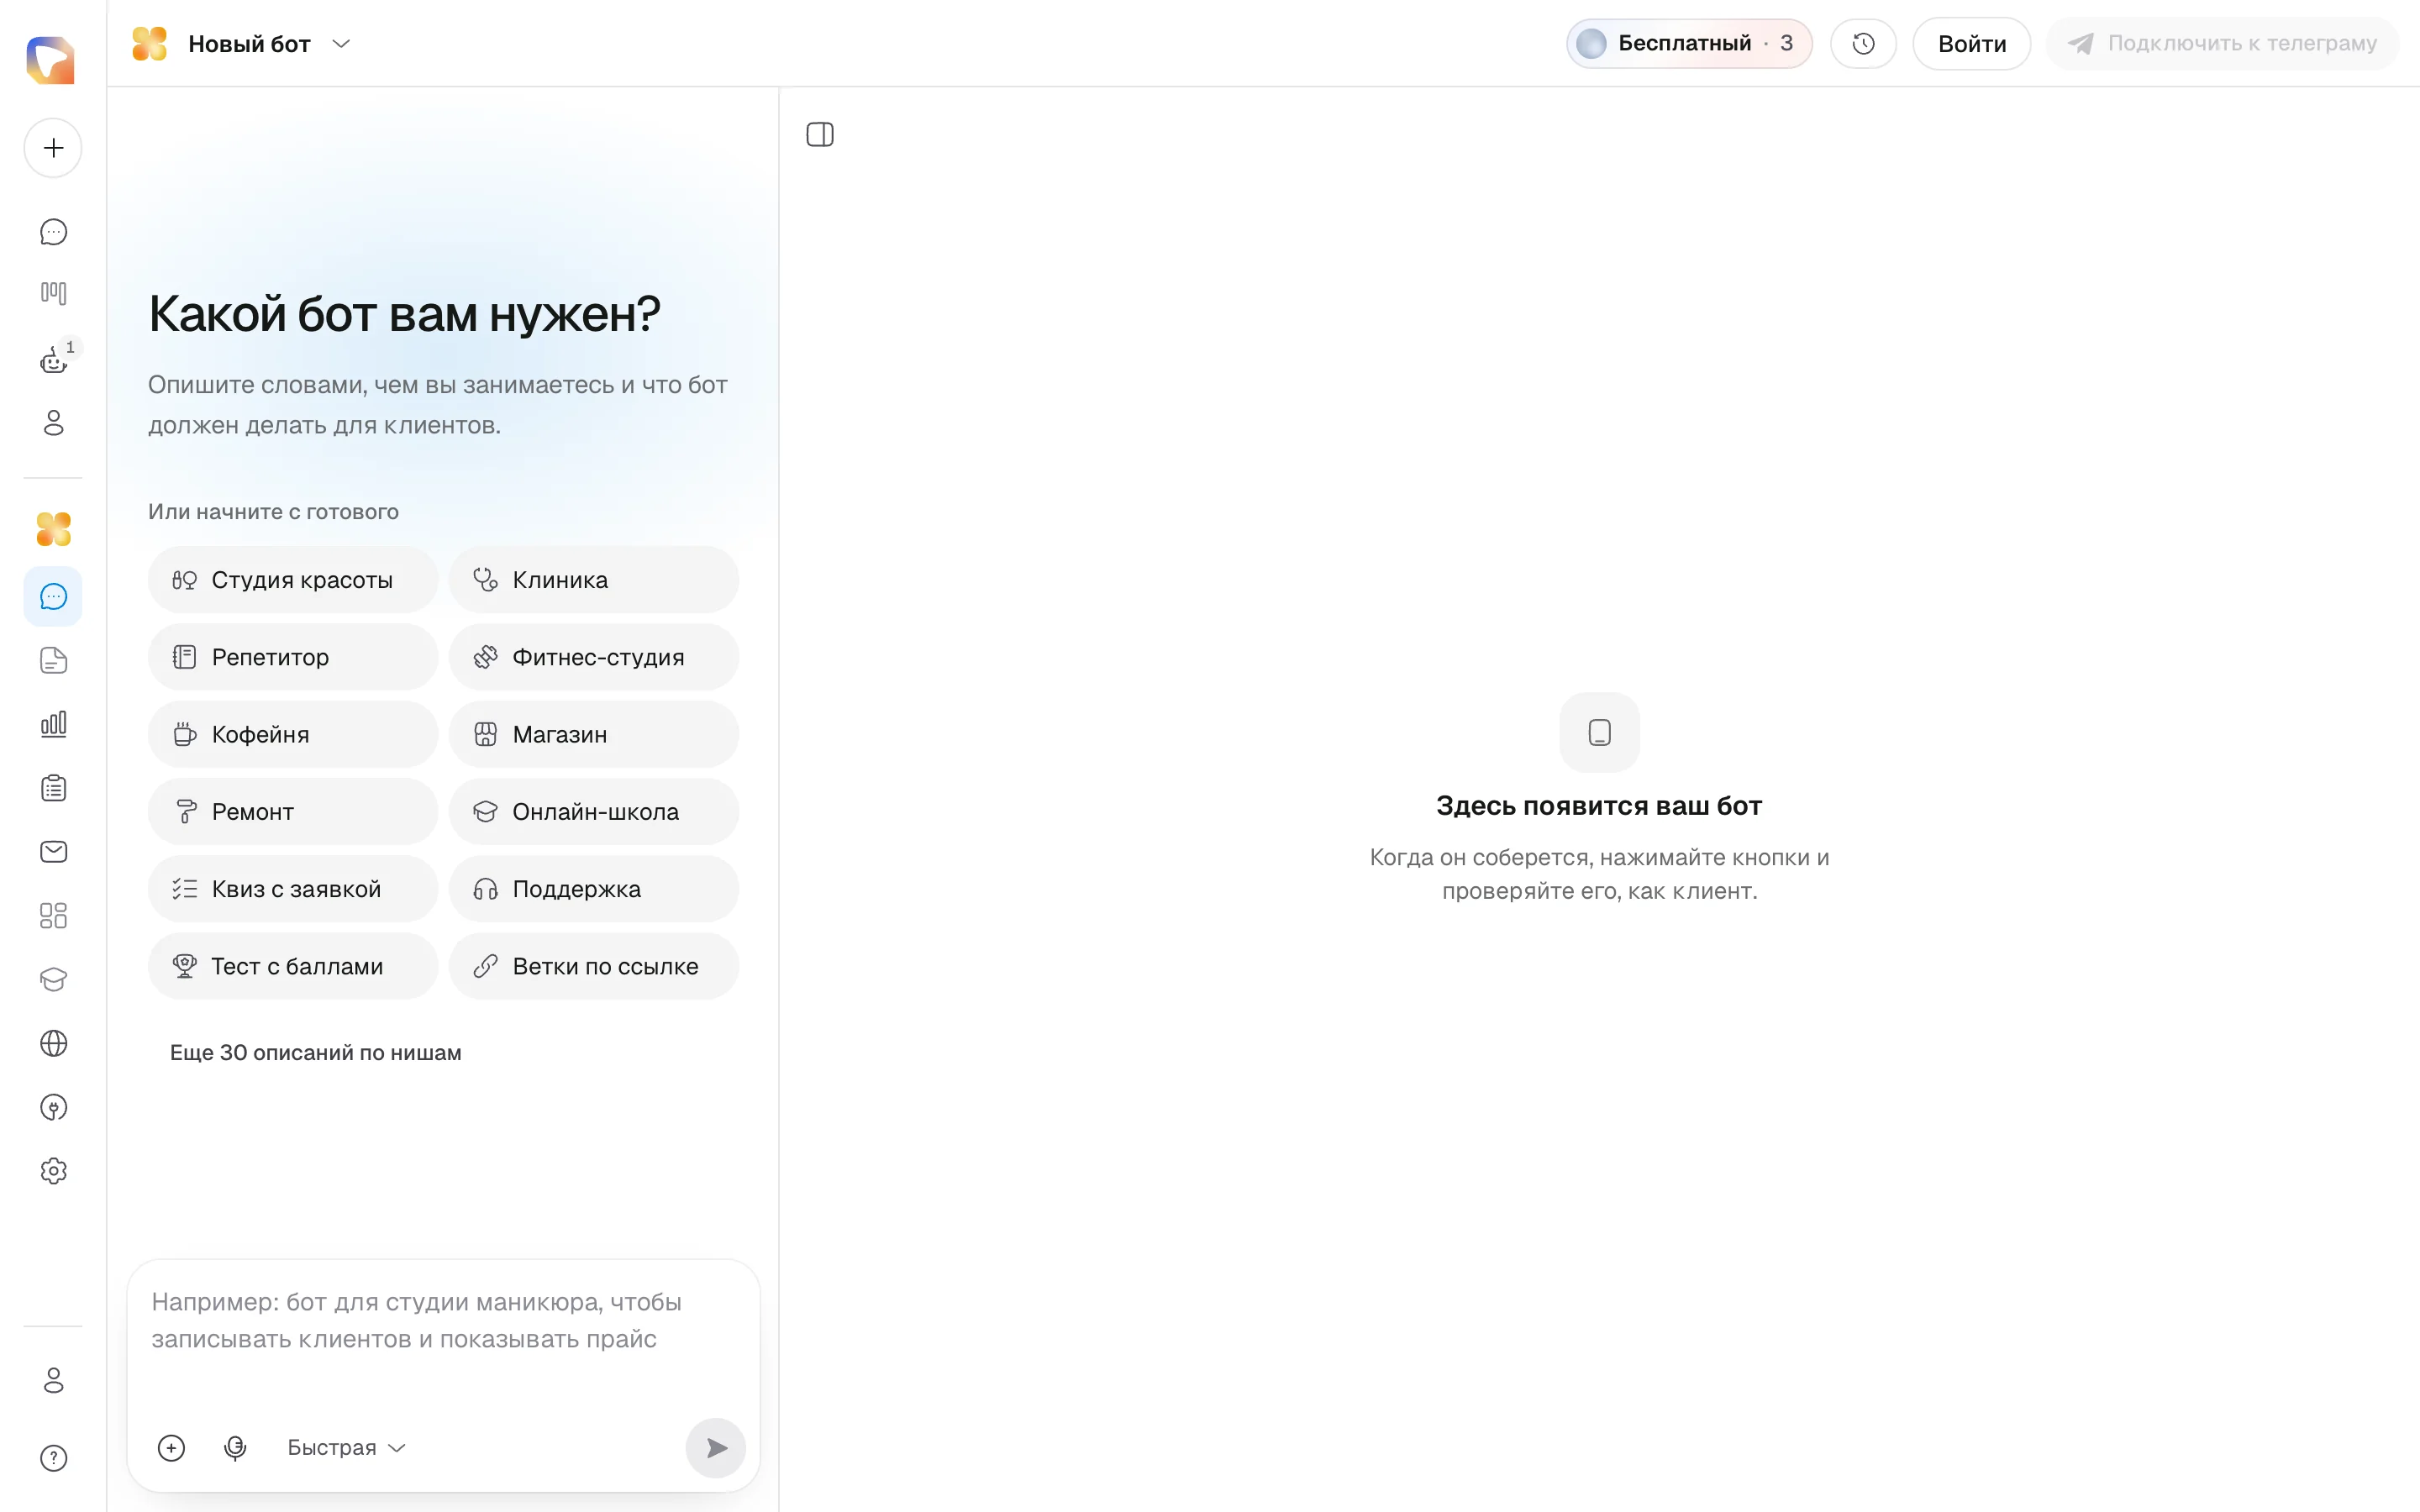Choose the Репетитор template
Screen dimensions: 2420x1512
click(293, 657)
